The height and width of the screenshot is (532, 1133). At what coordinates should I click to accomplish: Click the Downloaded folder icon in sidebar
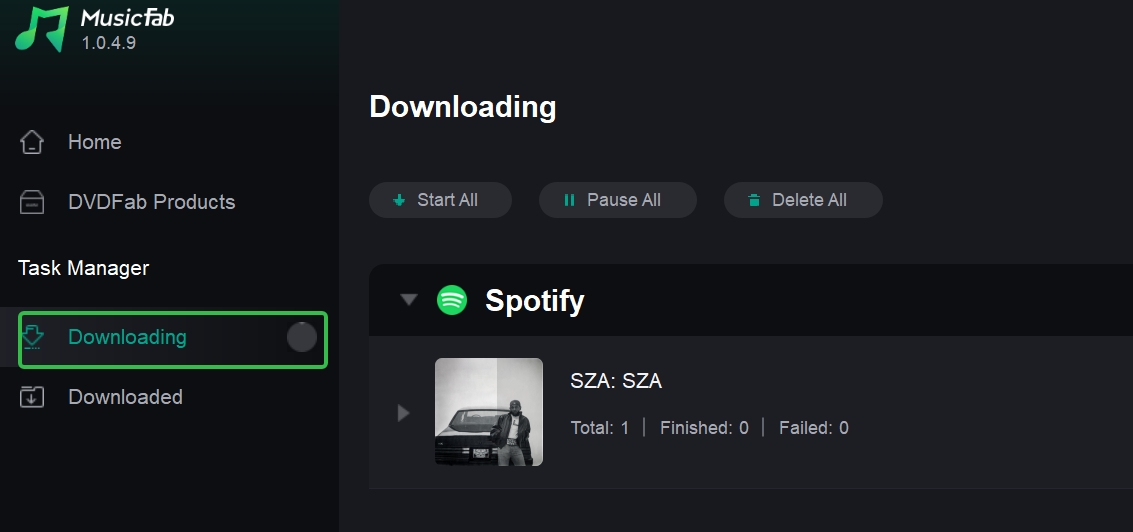point(32,397)
